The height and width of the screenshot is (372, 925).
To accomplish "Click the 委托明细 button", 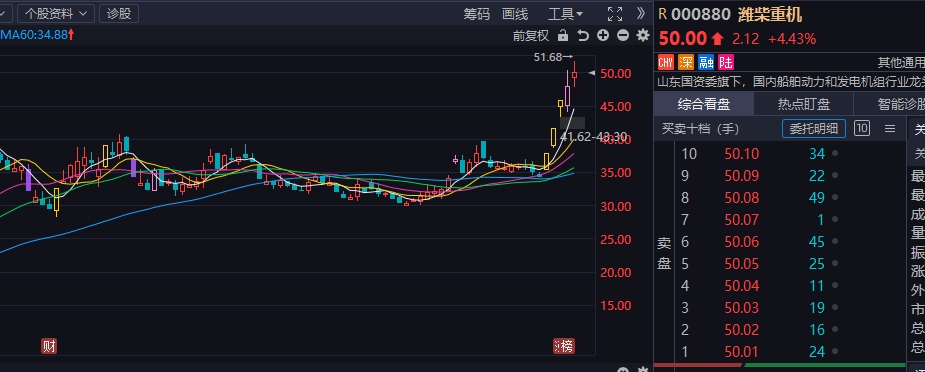I will (x=814, y=128).
